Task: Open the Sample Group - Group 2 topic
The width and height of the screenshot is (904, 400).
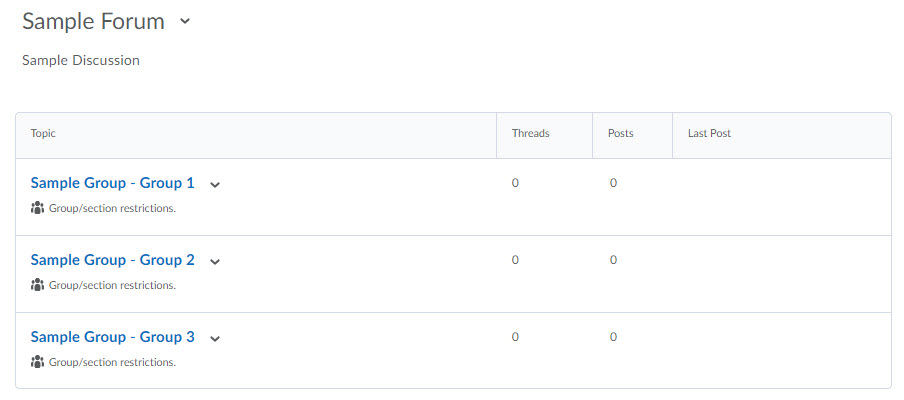Action: [113, 260]
